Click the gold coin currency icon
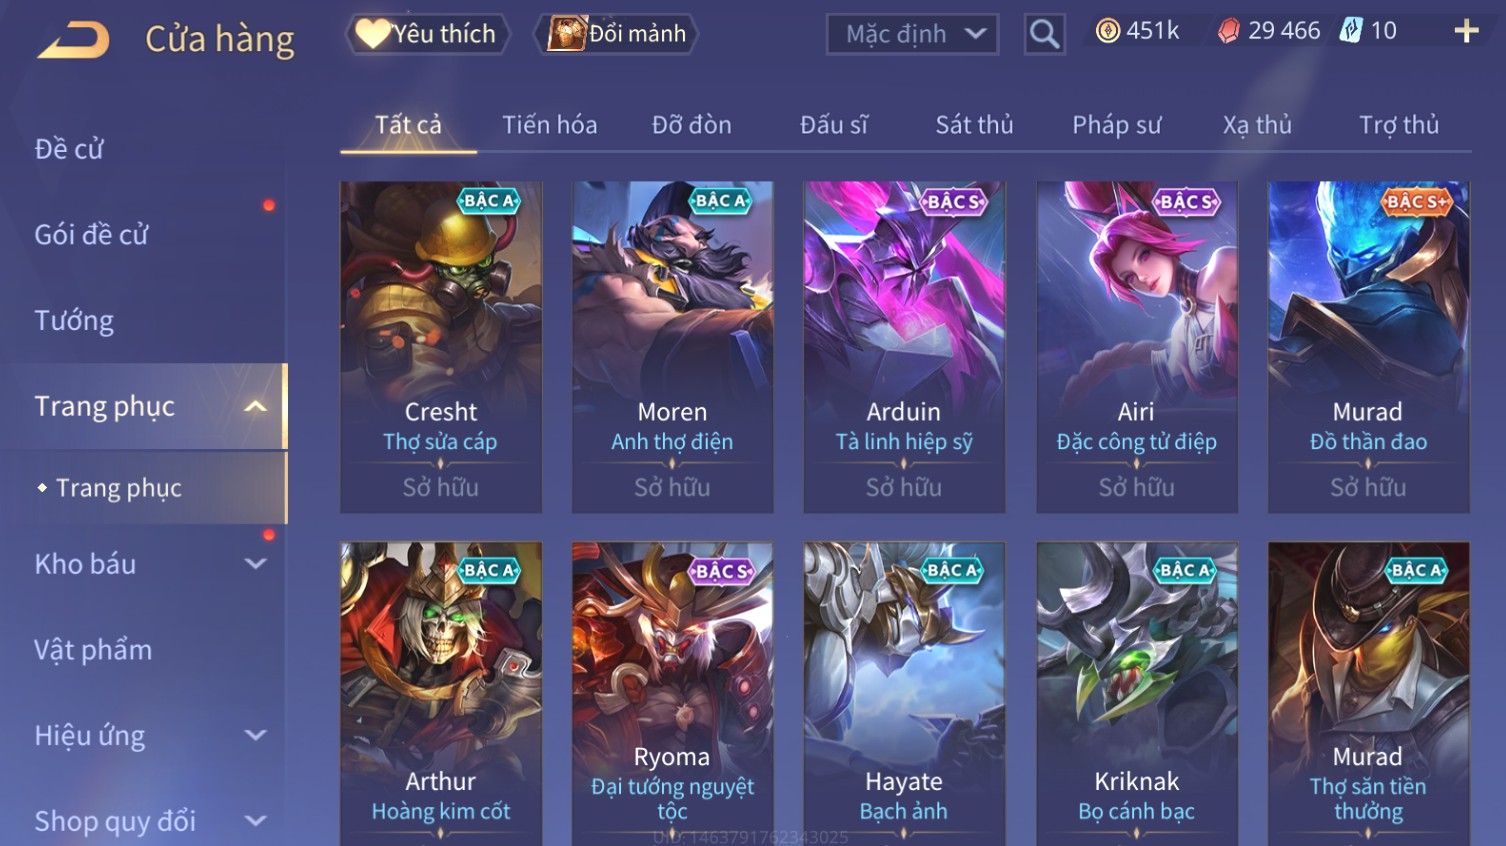 coord(1107,31)
